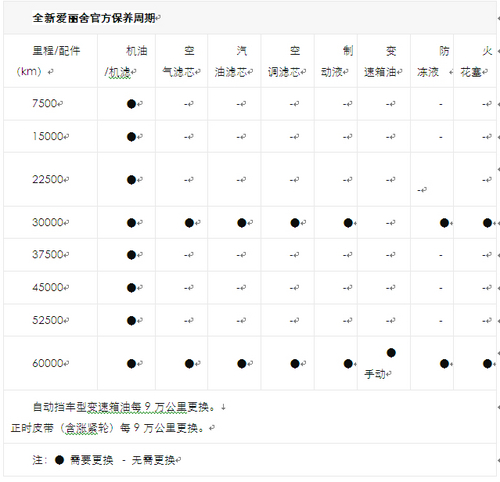The height and width of the screenshot is (482, 500).
Task: Click the 机油 dot in 30000 row
Action: [131, 223]
